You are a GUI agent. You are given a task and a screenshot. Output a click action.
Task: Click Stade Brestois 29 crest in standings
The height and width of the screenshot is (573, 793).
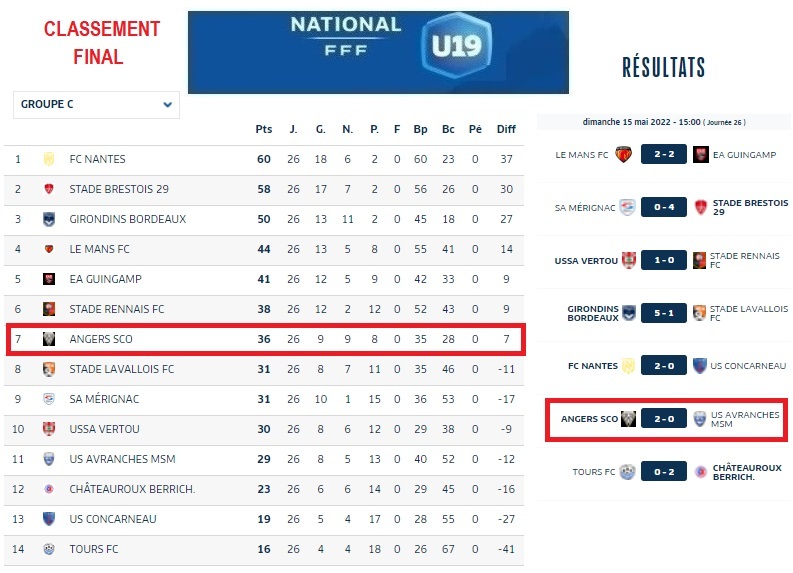pos(47,189)
